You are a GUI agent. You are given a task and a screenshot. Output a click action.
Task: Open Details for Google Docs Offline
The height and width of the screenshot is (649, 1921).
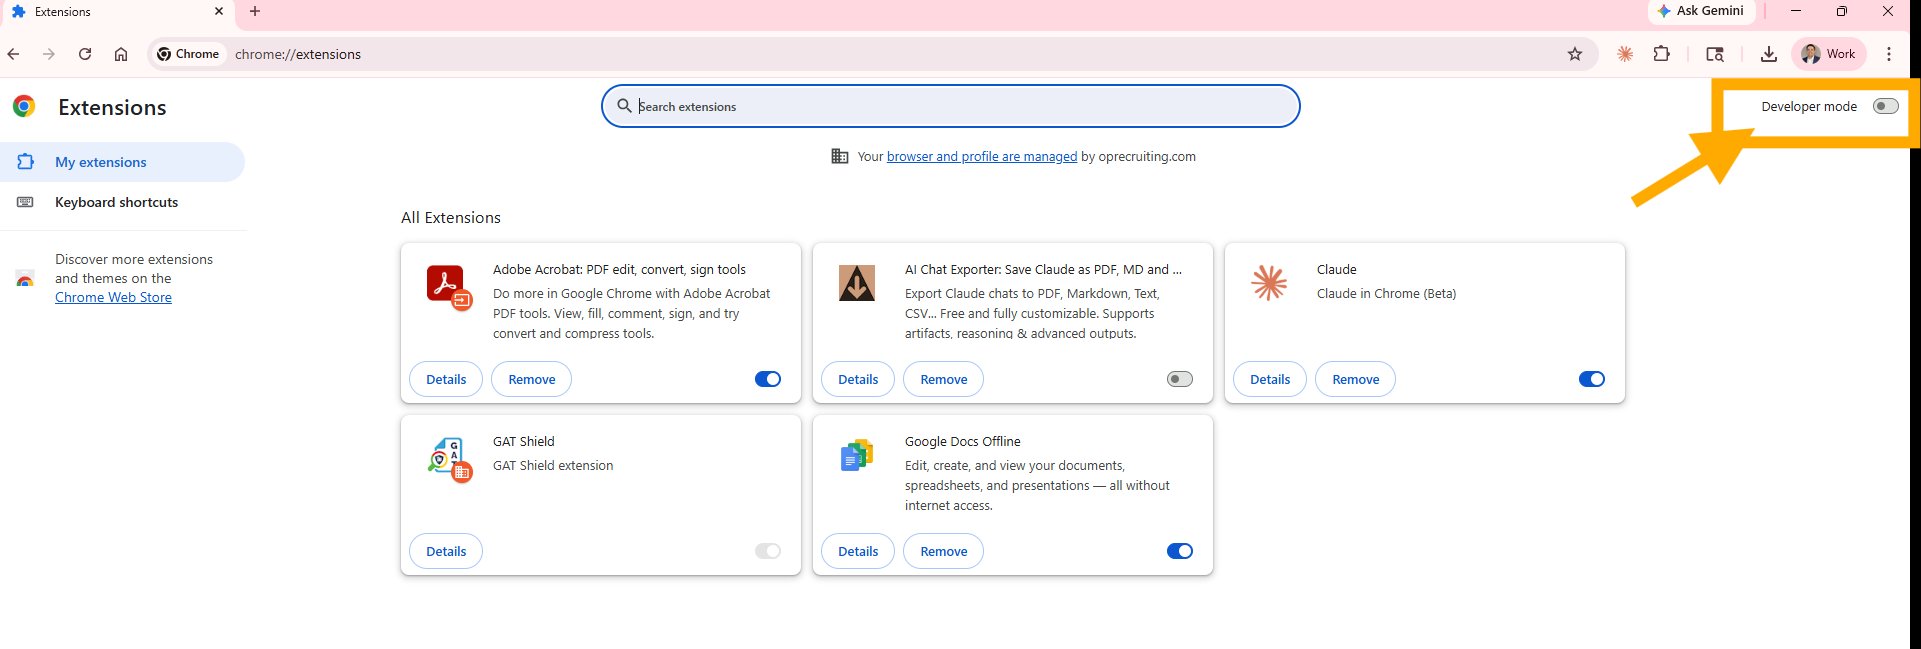click(858, 551)
